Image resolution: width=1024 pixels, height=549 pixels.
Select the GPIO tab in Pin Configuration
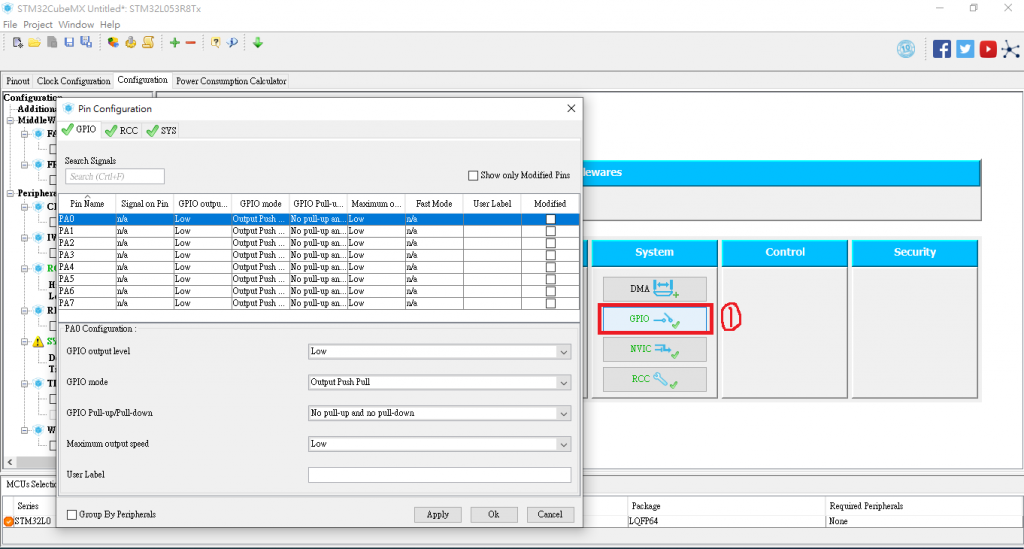[79, 129]
